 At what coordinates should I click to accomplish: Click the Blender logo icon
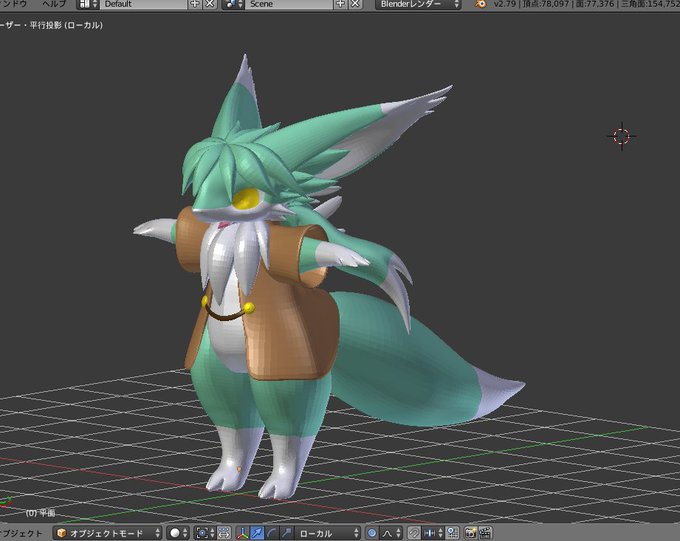point(480,4)
